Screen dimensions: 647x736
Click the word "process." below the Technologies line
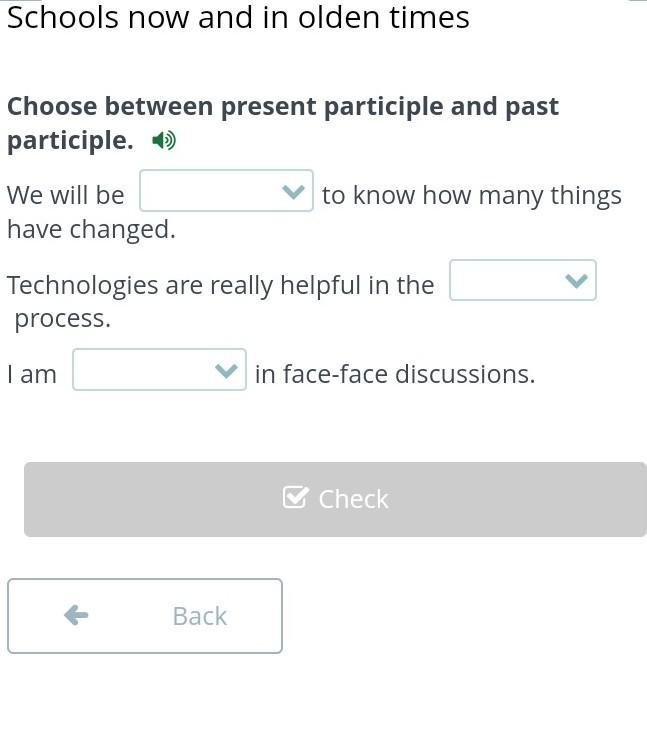point(62,319)
